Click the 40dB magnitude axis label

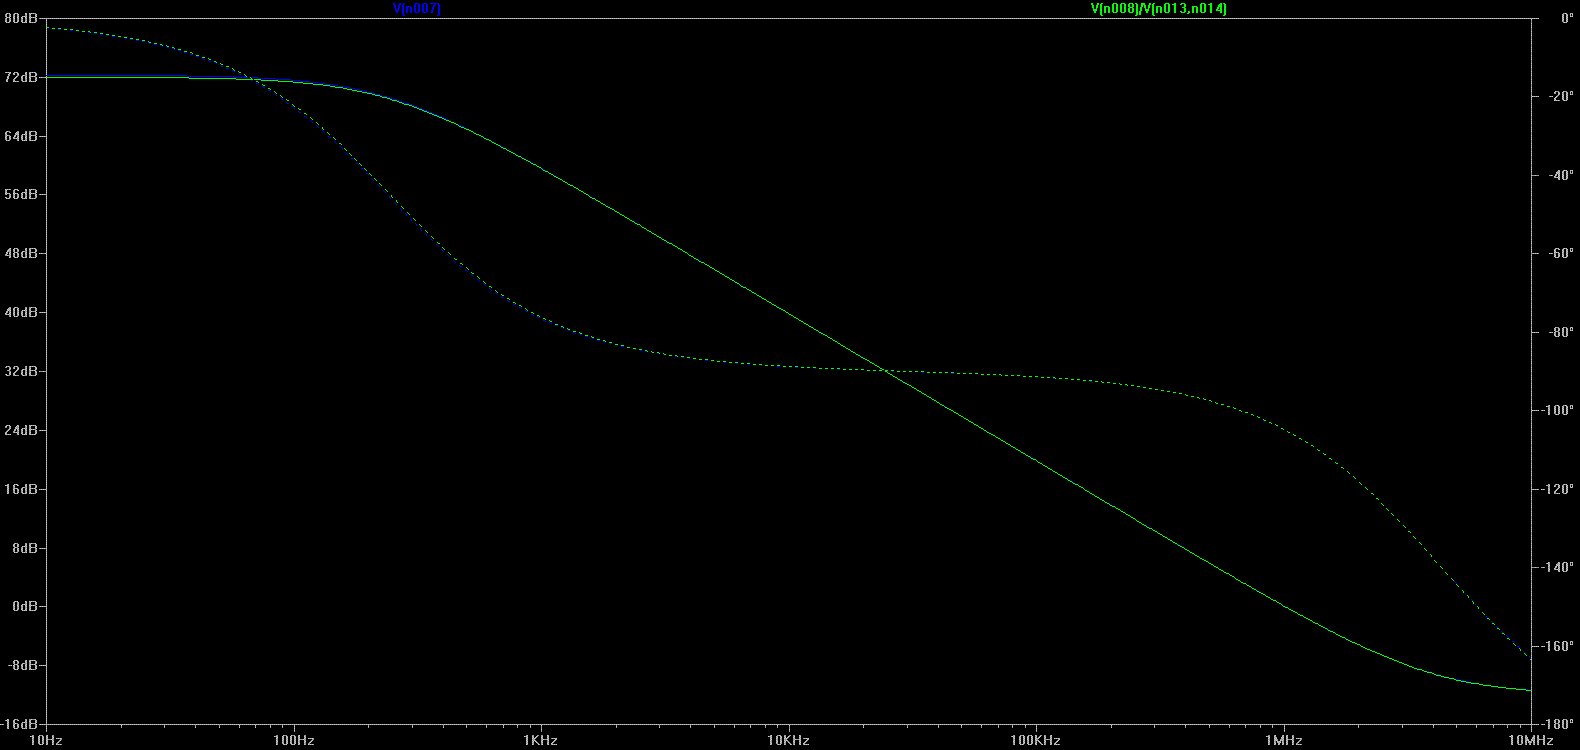[x=21, y=312]
